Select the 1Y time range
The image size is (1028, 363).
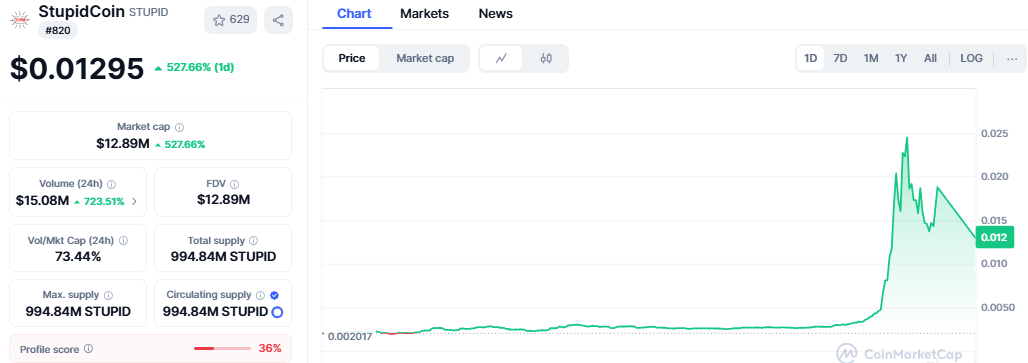tap(901, 58)
